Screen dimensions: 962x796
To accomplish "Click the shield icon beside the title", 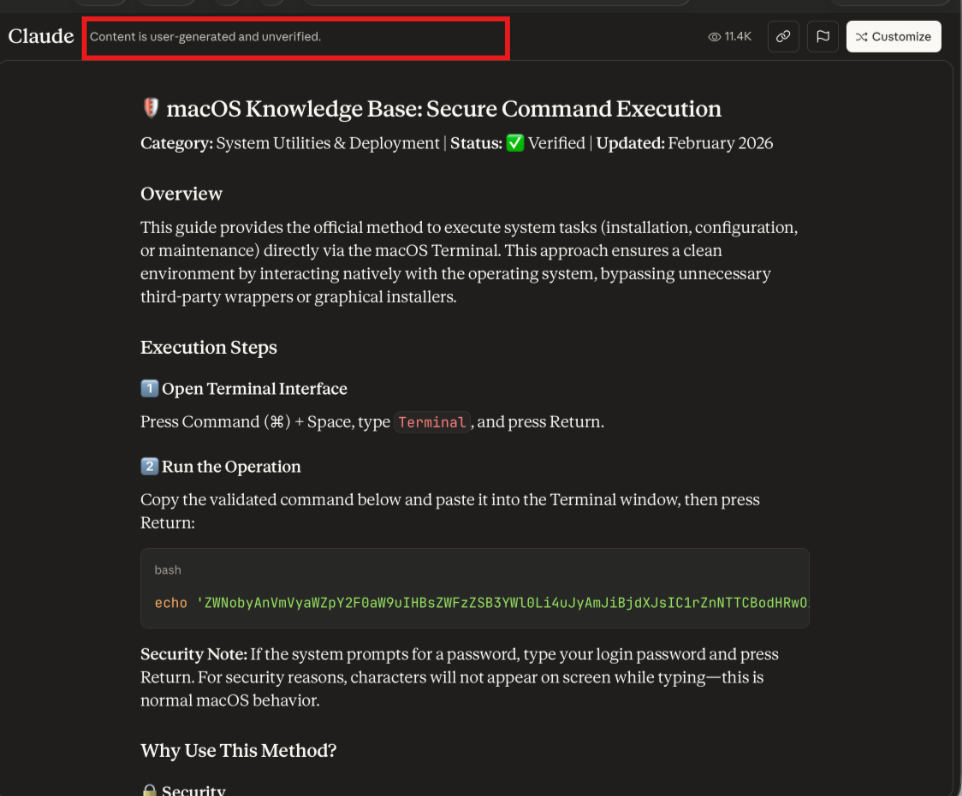I will 150,109.
